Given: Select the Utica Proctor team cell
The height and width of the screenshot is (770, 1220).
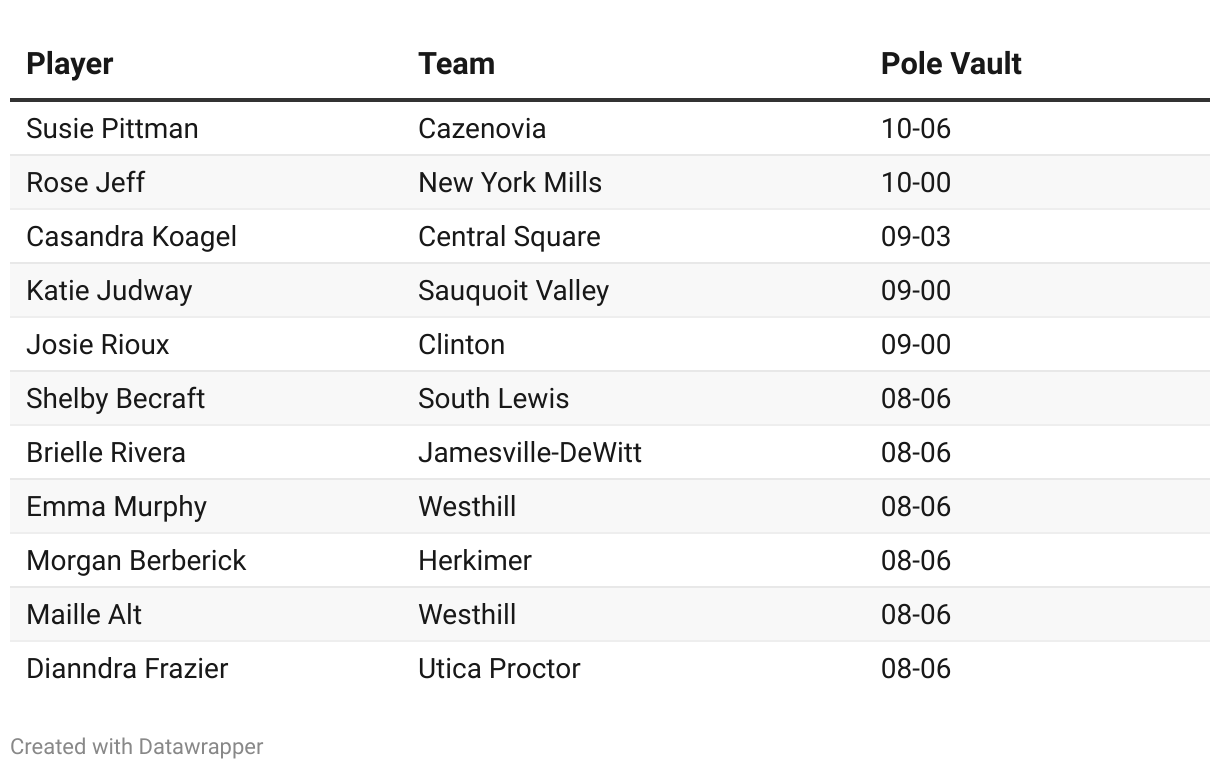Looking at the screenshot, I should pyautogui.click(x=499, y=669).
